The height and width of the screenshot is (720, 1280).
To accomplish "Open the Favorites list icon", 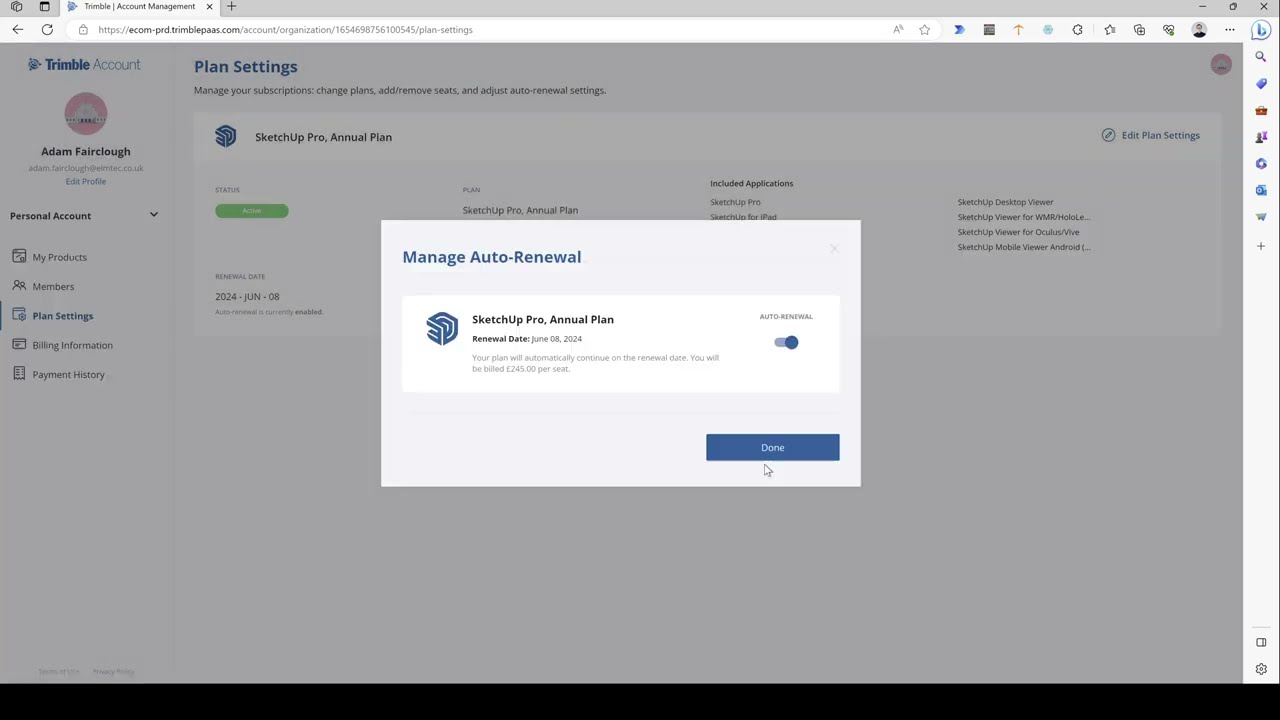I will [1110, 30].
